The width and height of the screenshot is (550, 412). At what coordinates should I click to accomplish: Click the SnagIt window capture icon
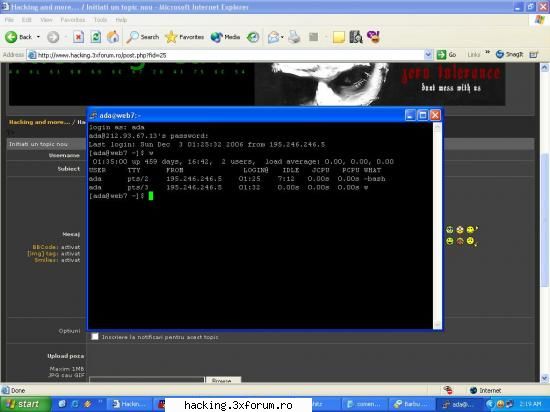pyautogui.click(x=534, y=54)
